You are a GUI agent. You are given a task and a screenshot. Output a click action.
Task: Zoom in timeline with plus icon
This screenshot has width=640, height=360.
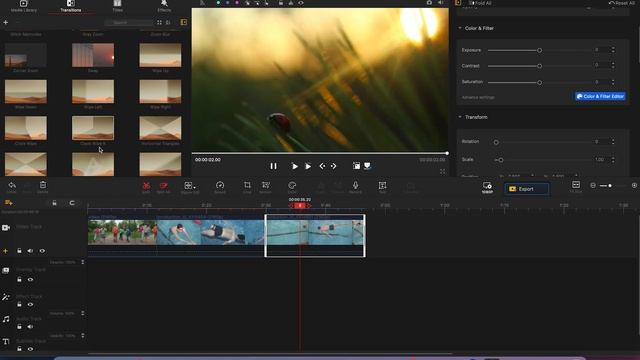tap(634, 186)
